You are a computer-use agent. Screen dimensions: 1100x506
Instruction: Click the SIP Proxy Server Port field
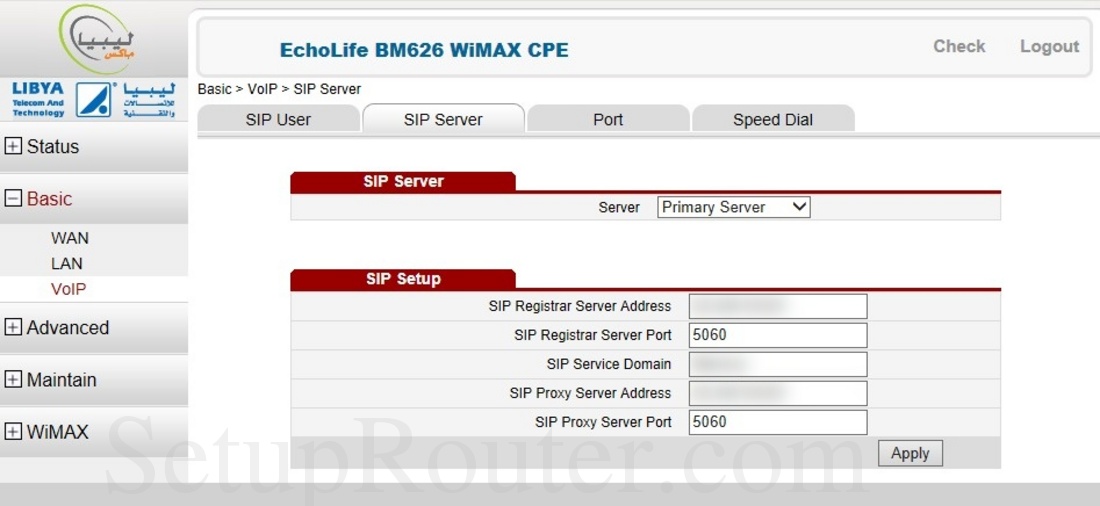[778, 422]
